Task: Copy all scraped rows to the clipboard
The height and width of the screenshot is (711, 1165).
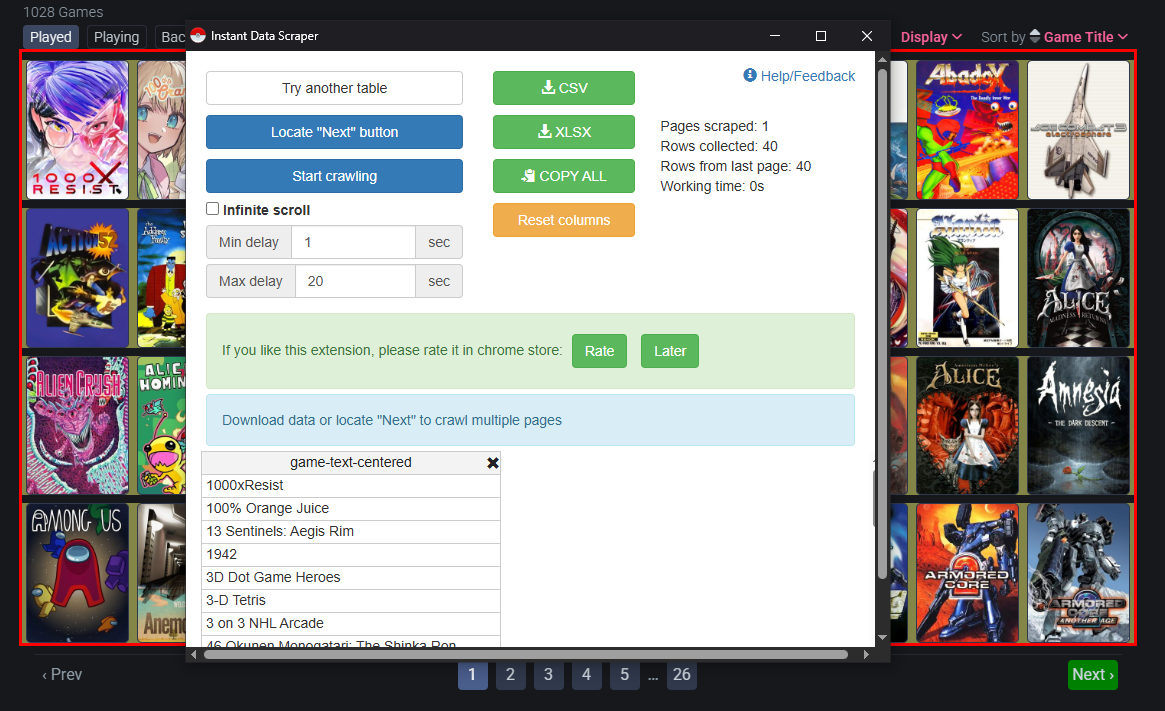Action: [564, 176]
